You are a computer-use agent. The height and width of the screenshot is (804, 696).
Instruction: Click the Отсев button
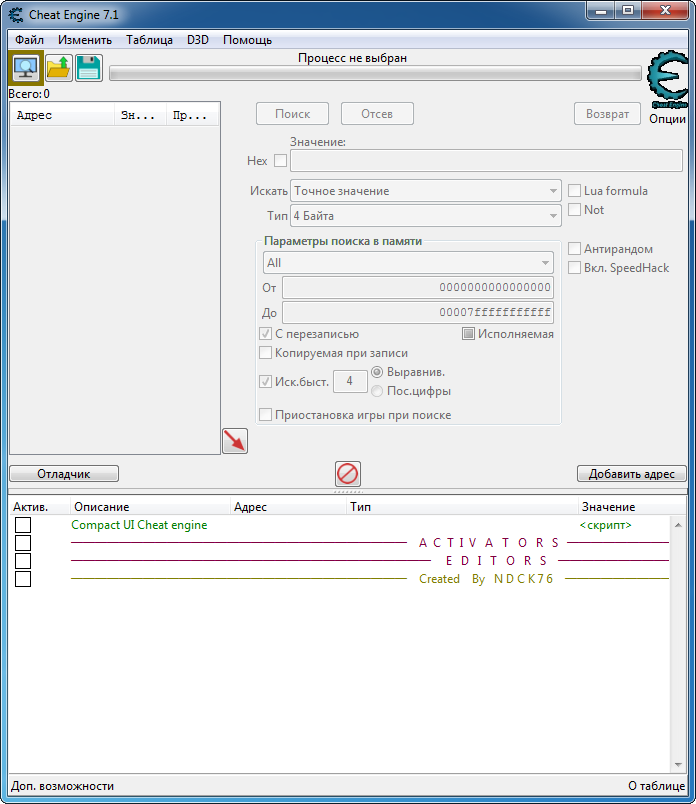(x=377, y=114)
